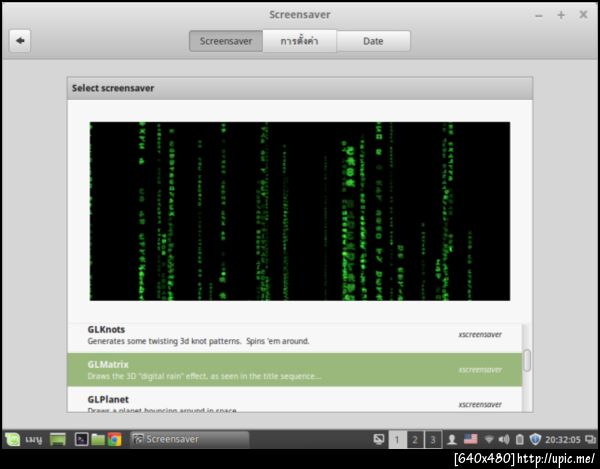600x469 pixels.
Task: Switch to the Screensaver tab
Action: point(226,41)
